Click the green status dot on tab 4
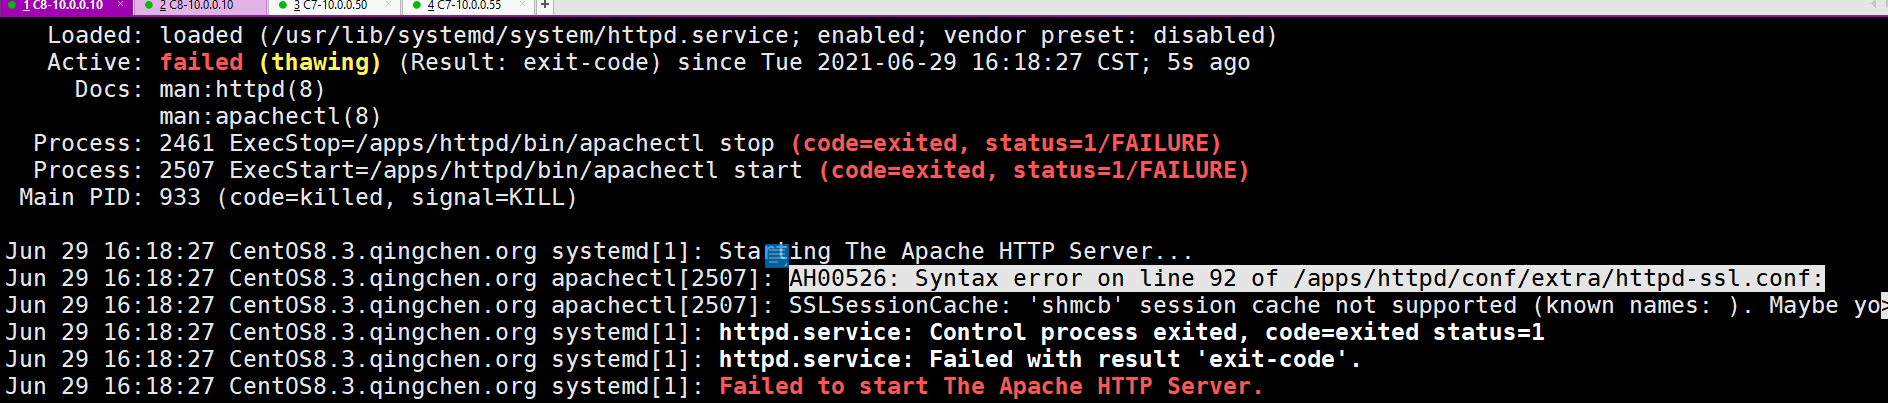 [417, 6]
